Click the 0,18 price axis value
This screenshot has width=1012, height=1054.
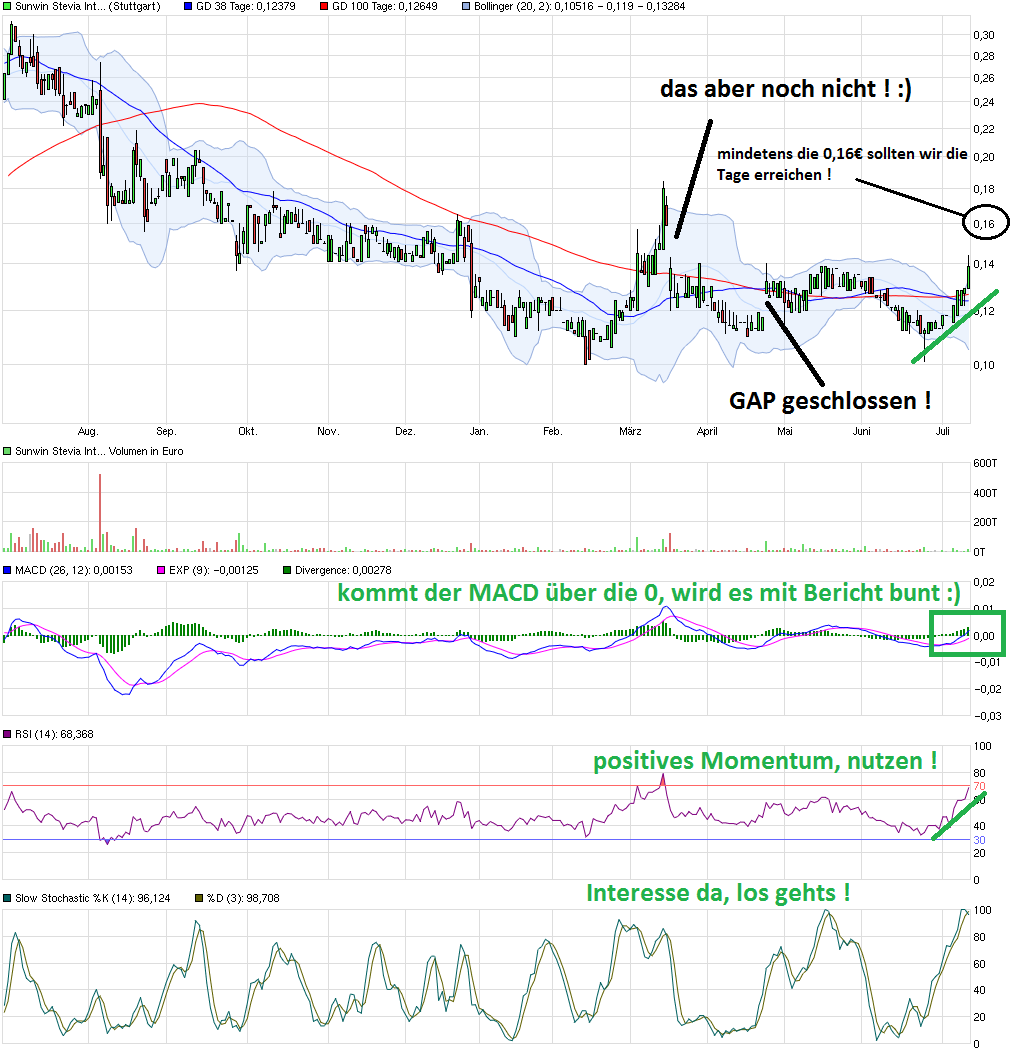pos(984,190)
